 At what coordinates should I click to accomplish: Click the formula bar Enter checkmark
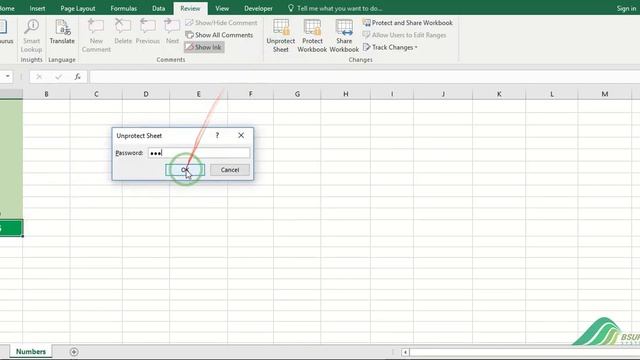click(58, 77)
